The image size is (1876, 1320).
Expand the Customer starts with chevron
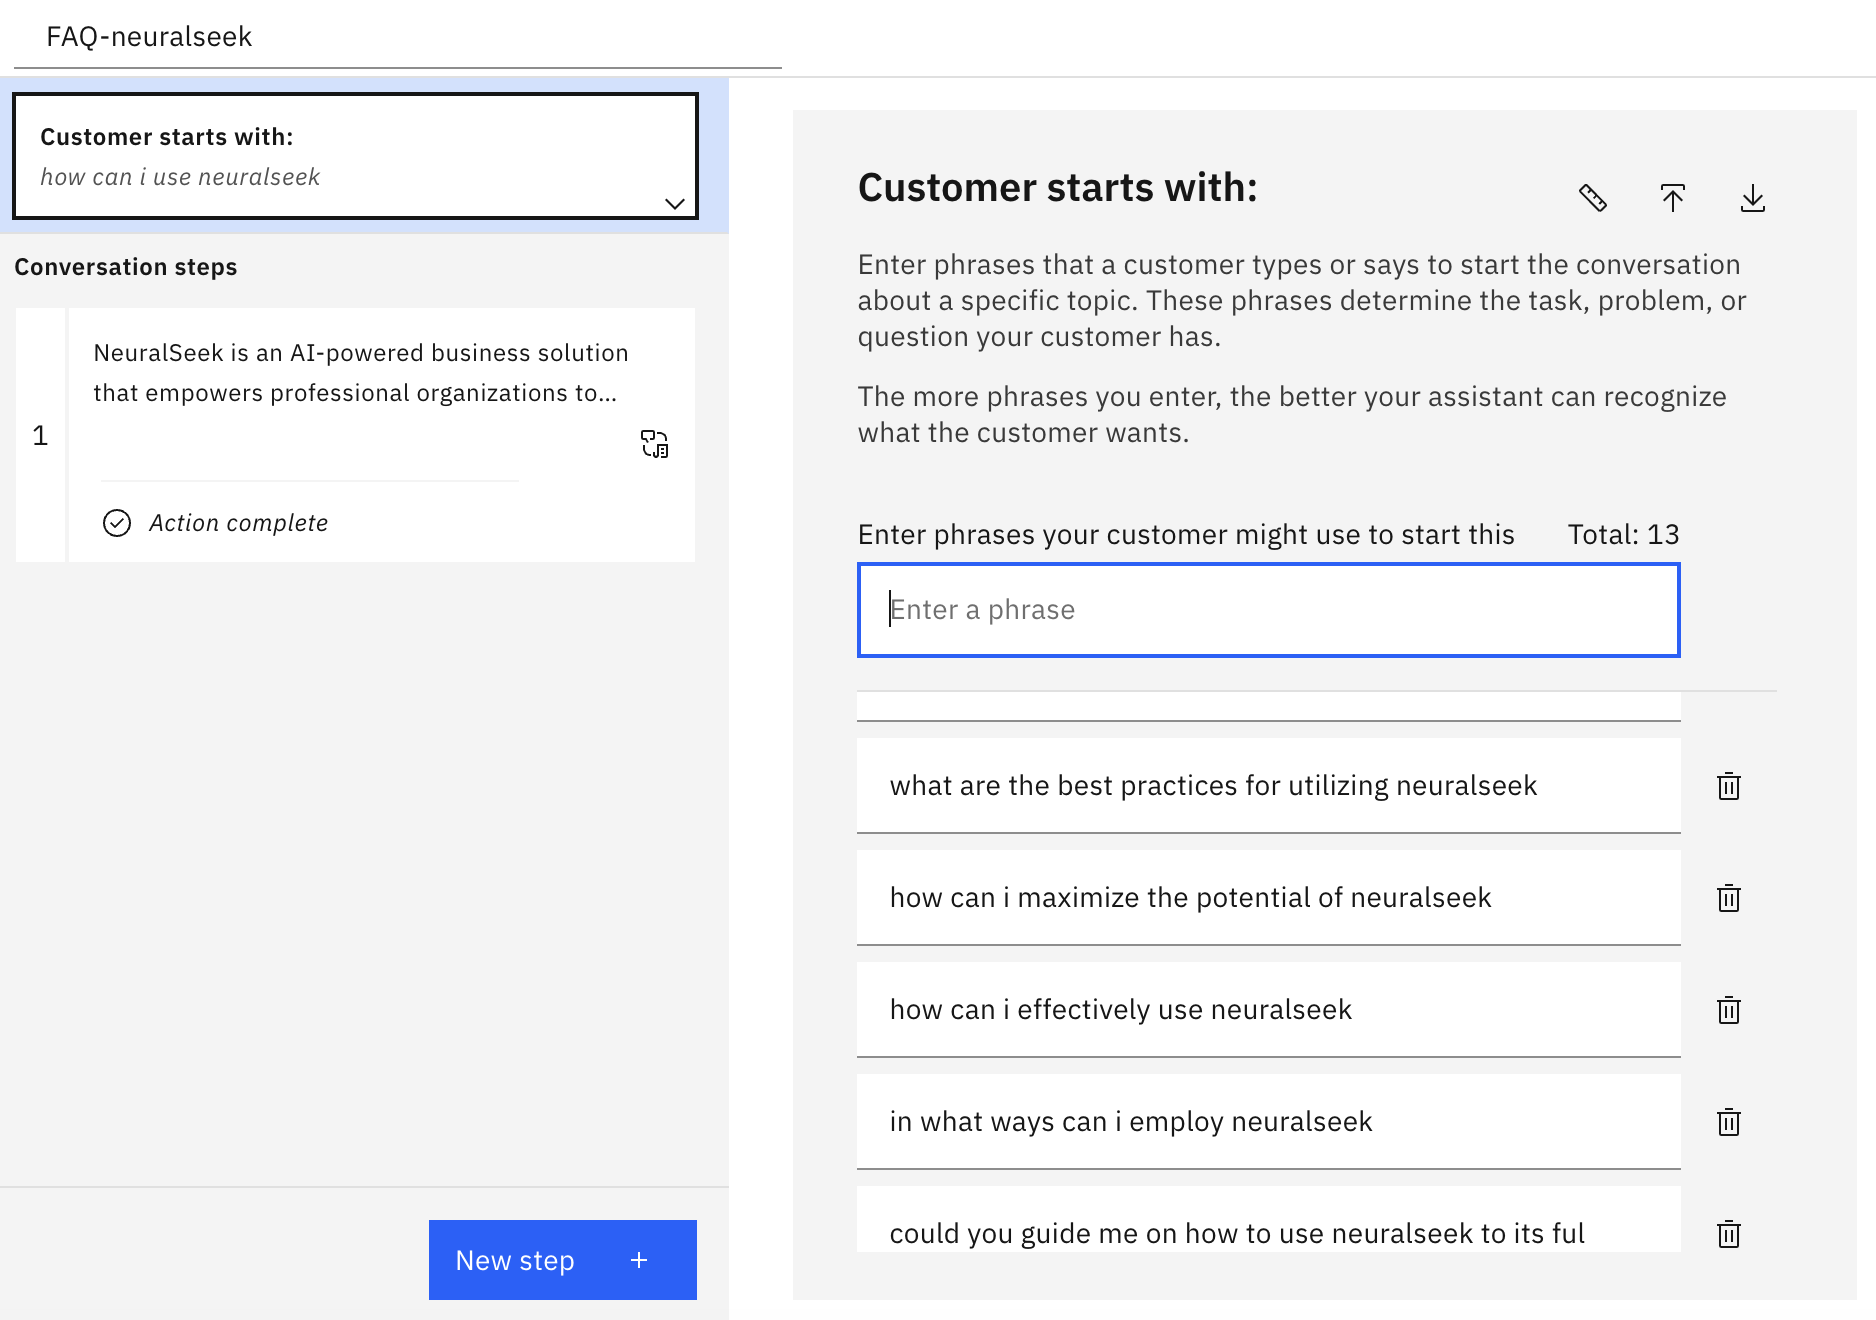(675, 203)
